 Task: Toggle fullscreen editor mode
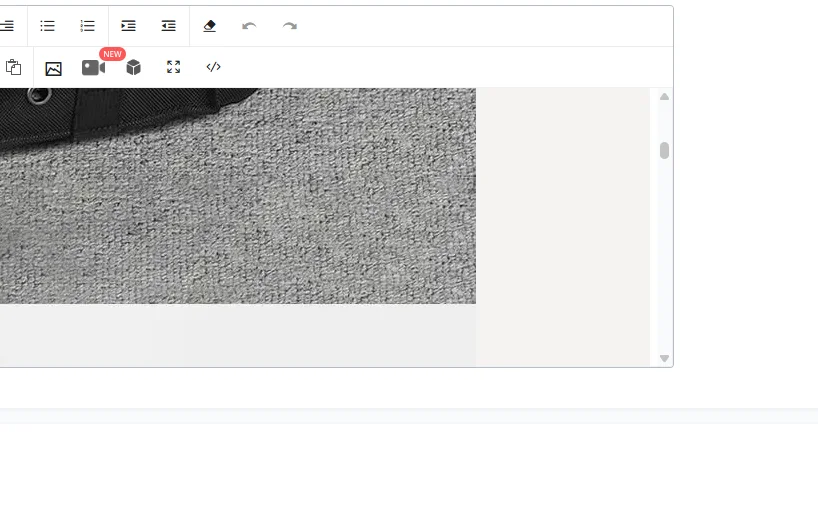tap(174, 67)
